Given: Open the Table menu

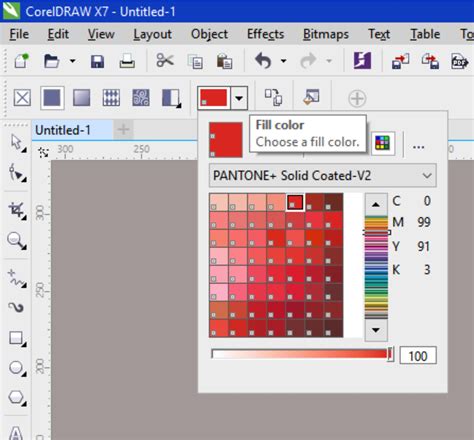Looking at the screenshot, I should [x=425, y=34].
